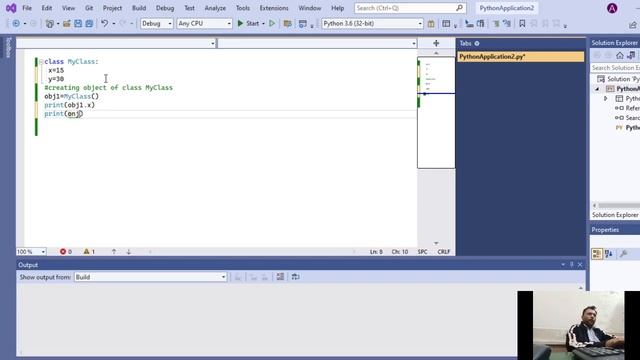Screen dimensions: 640x360
Task: Open the Debug configuration dropdown
Action: click(157, 24)
